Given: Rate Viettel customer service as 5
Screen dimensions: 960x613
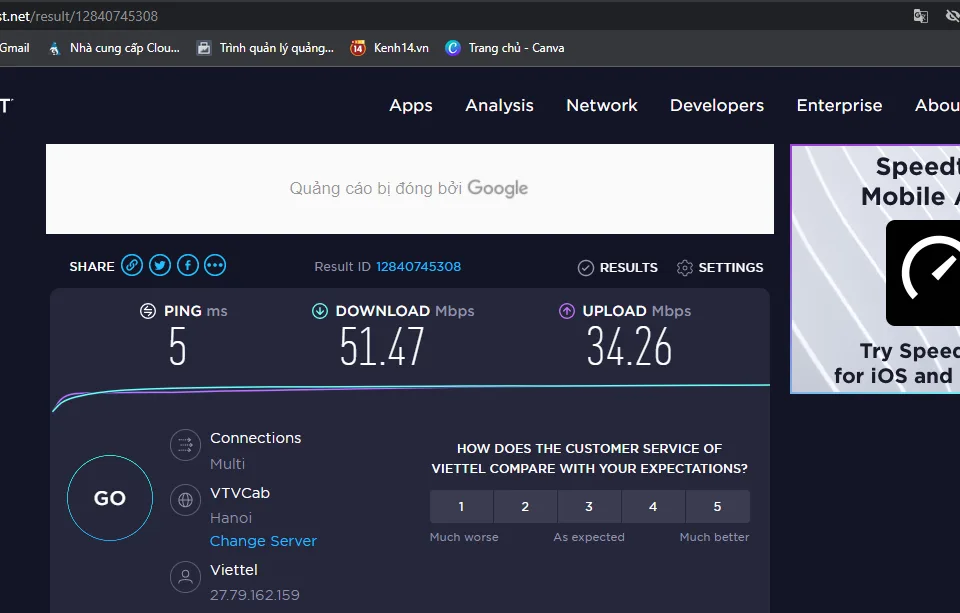Looking at the screenshot, I should pyautogui.click(x=718, y=506).
